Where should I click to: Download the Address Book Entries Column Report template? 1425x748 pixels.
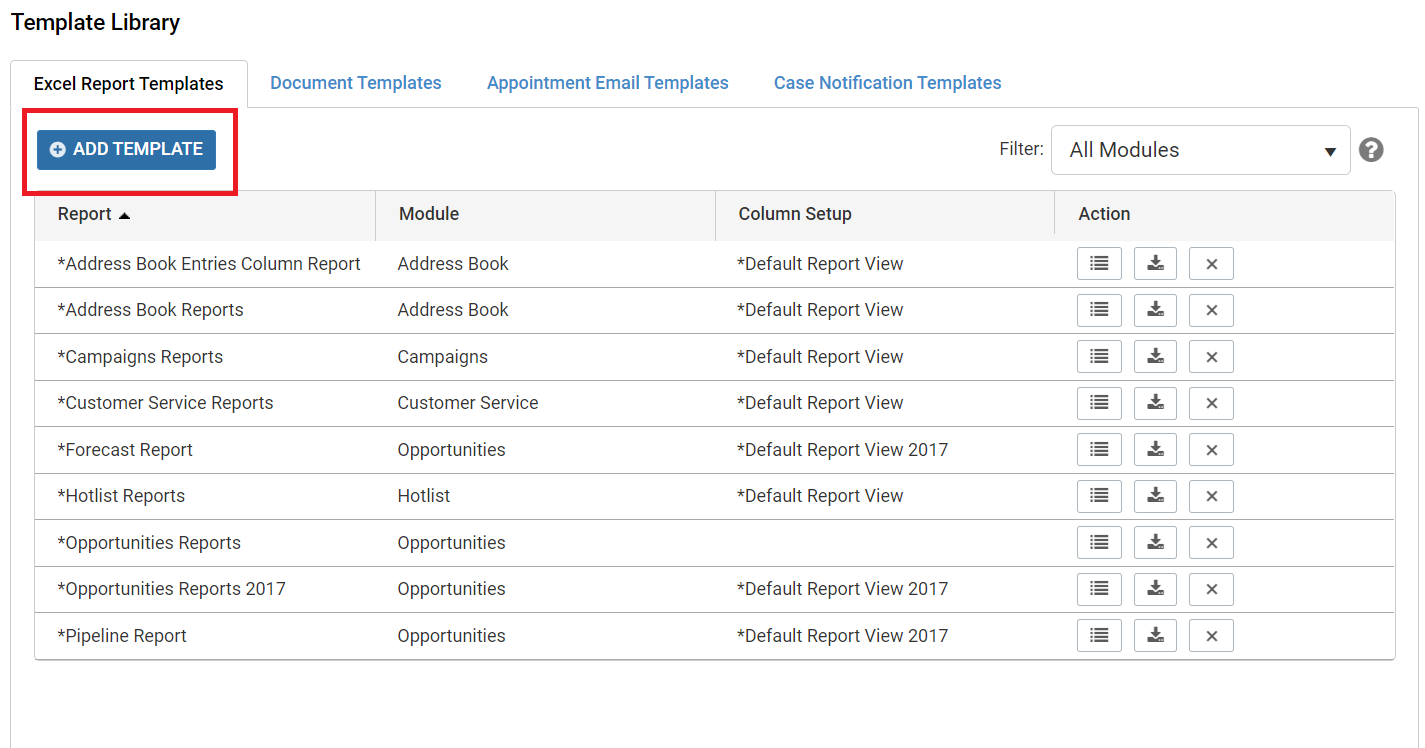[1155, 264]
